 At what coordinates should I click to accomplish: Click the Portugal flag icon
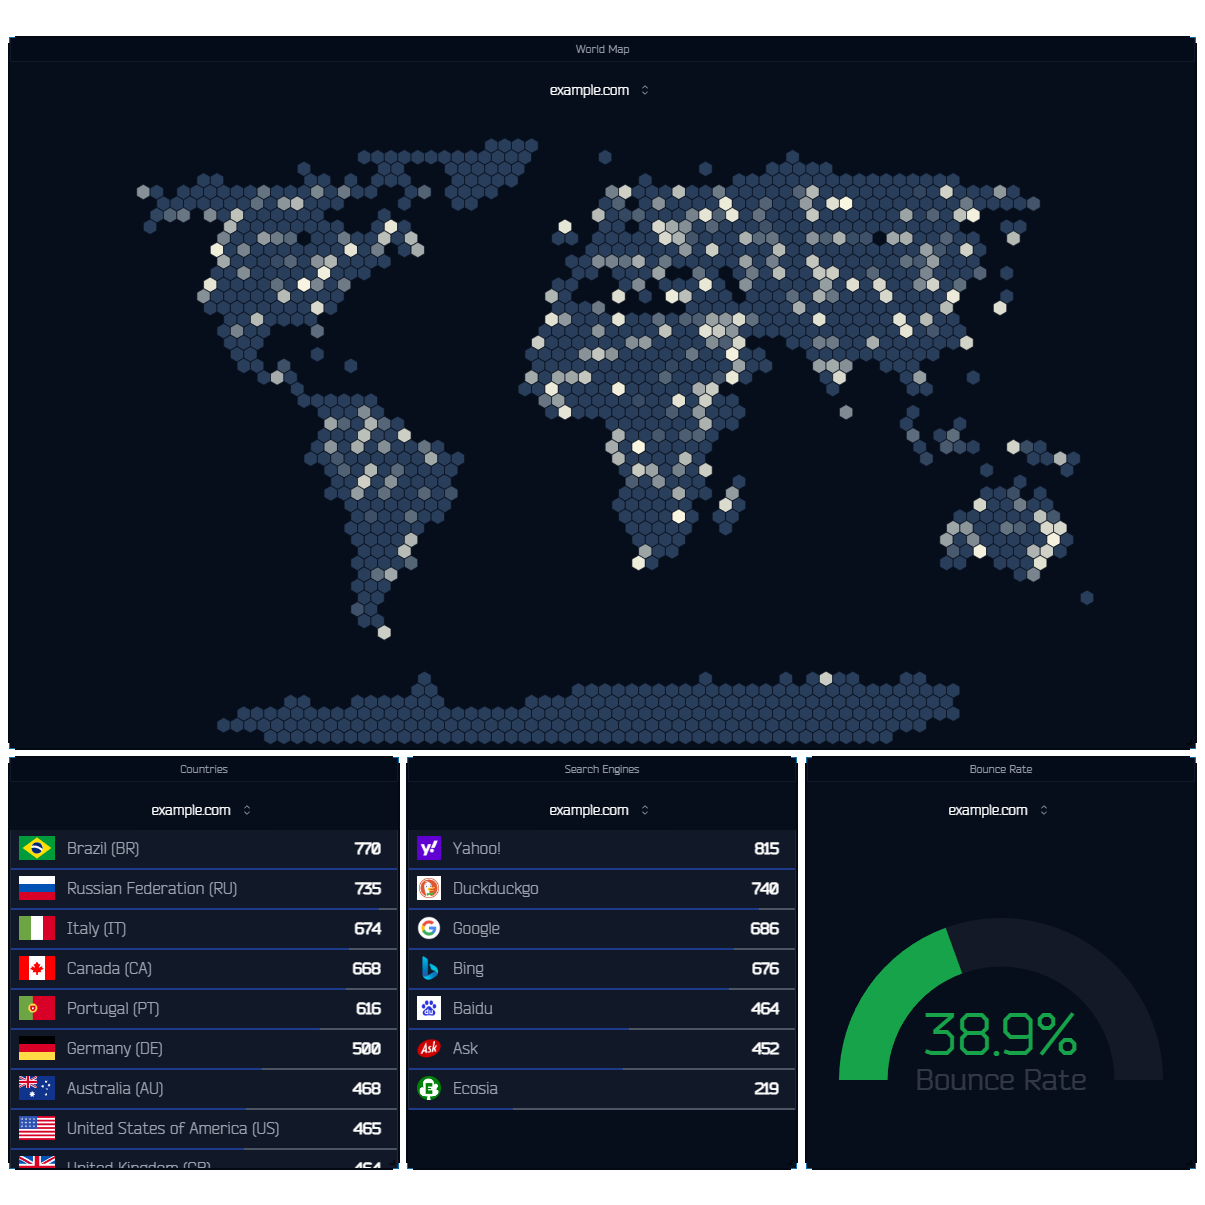37,1008
